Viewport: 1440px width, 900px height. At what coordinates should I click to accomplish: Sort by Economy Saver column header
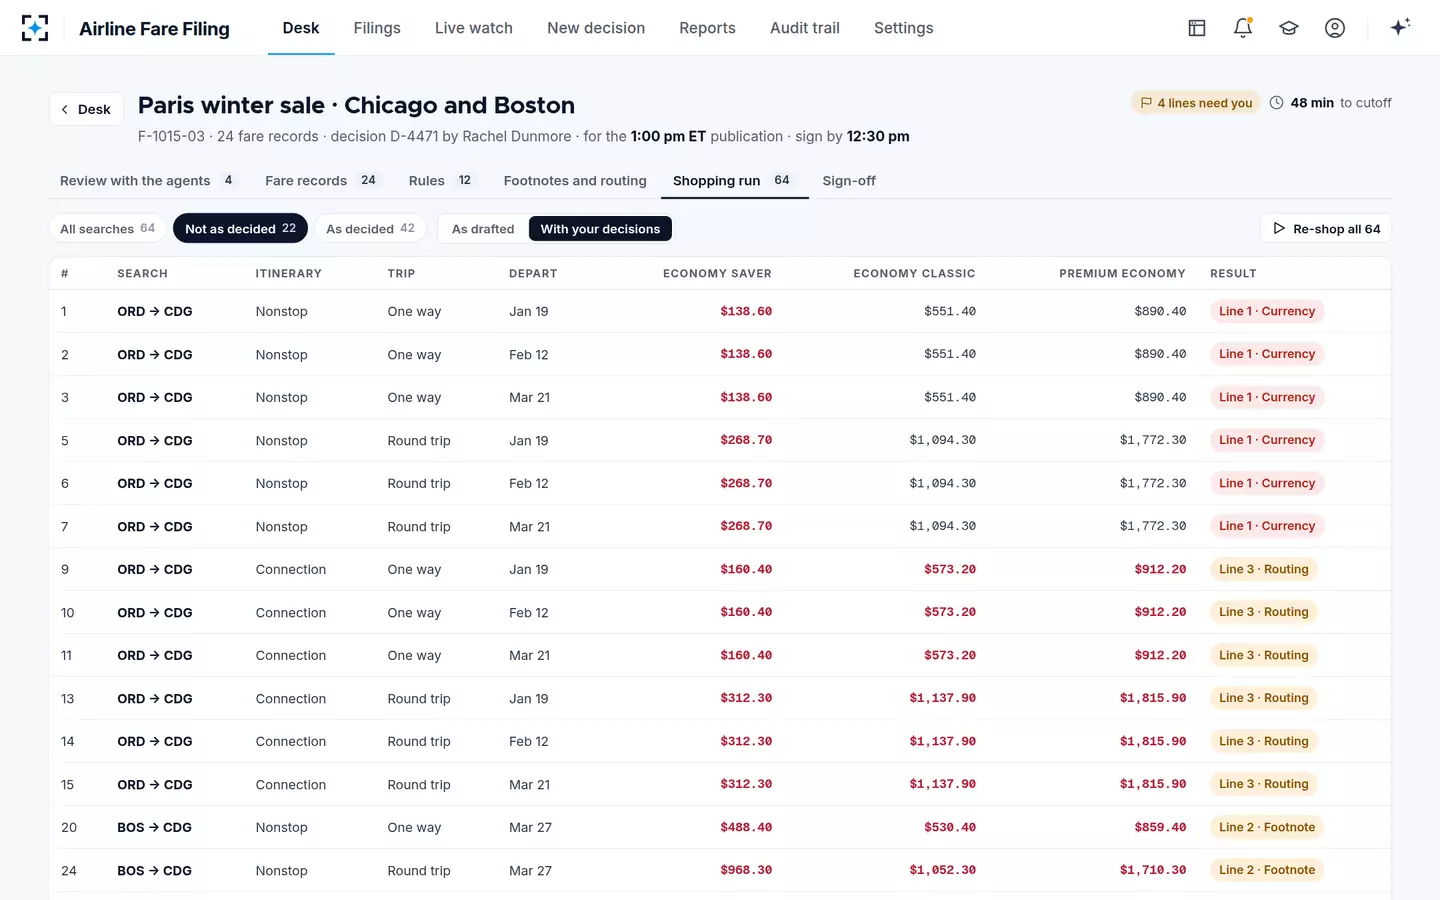717,273
